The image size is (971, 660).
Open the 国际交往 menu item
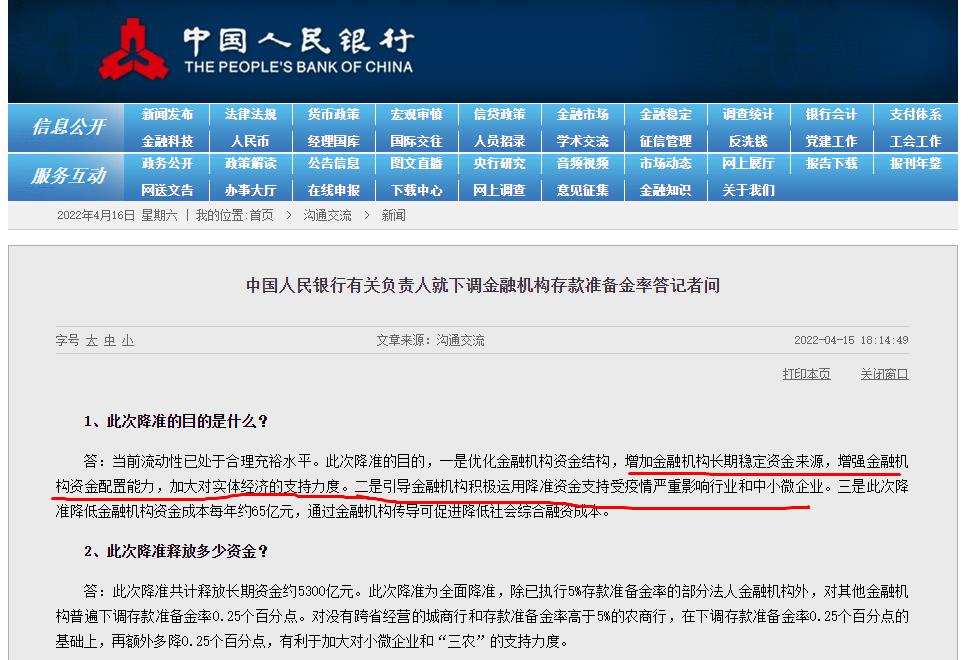[x=416, y=141]
